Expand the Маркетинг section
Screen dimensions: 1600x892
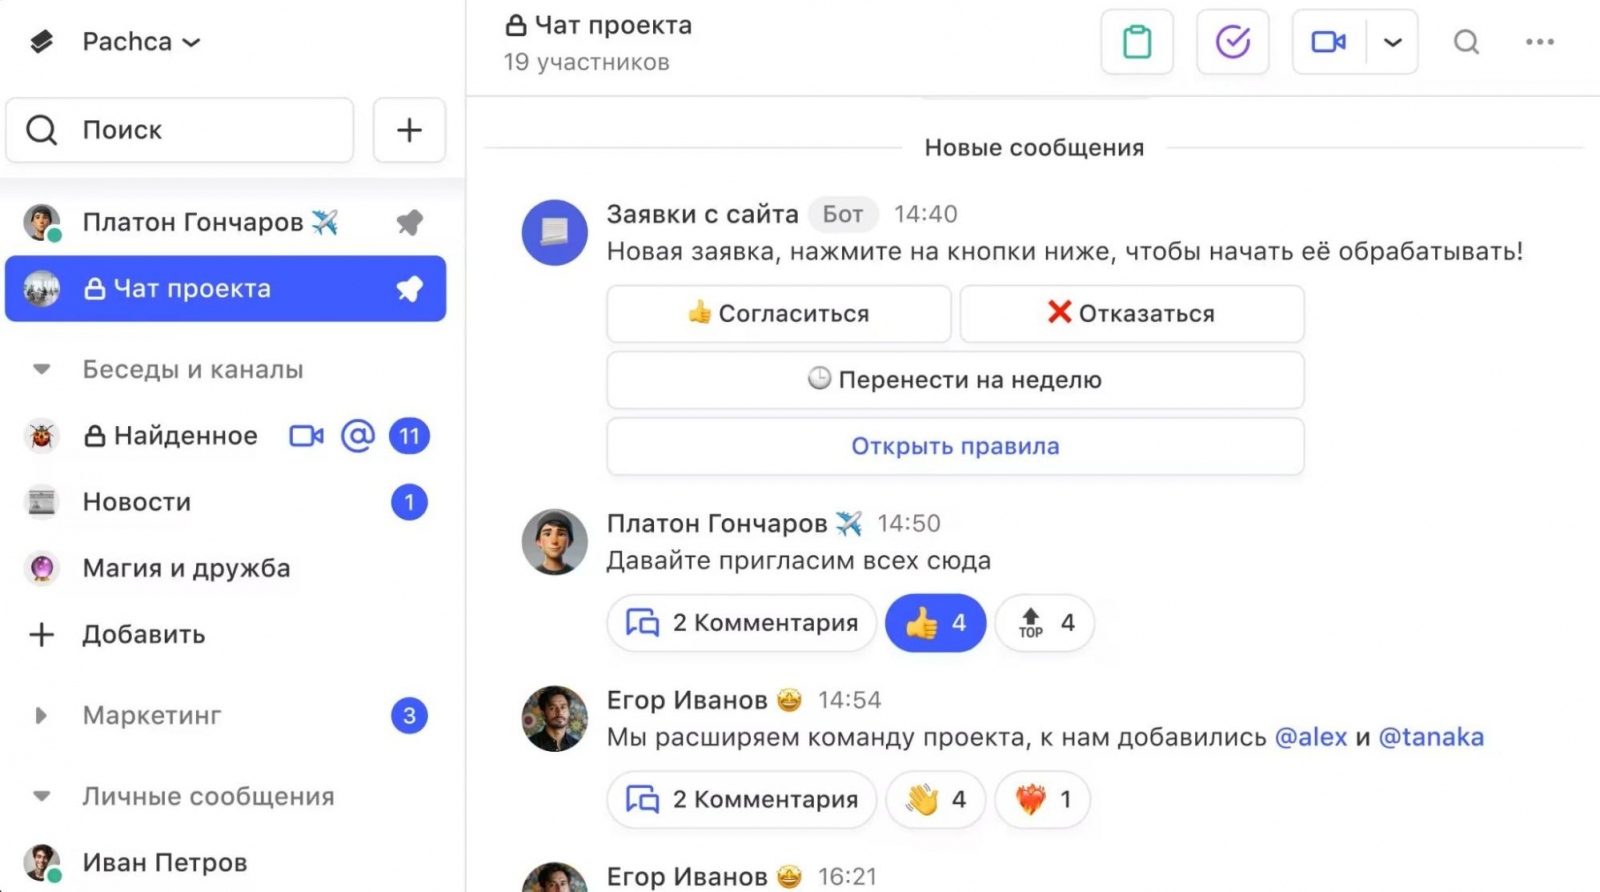pos(41,716)
